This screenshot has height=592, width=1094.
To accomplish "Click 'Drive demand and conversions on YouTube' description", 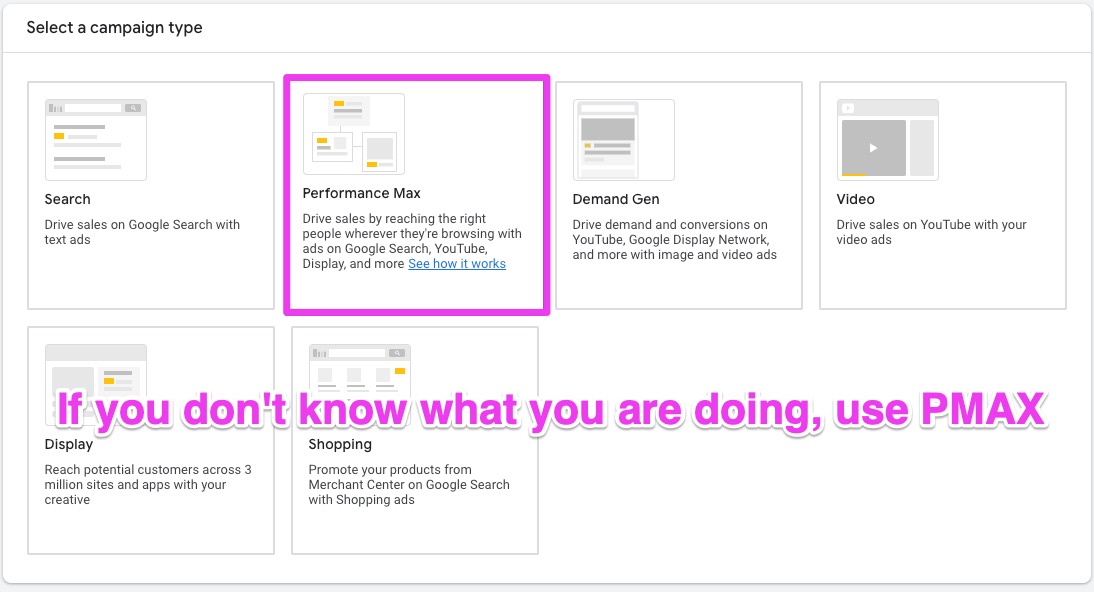I will (x=675, y=239).
